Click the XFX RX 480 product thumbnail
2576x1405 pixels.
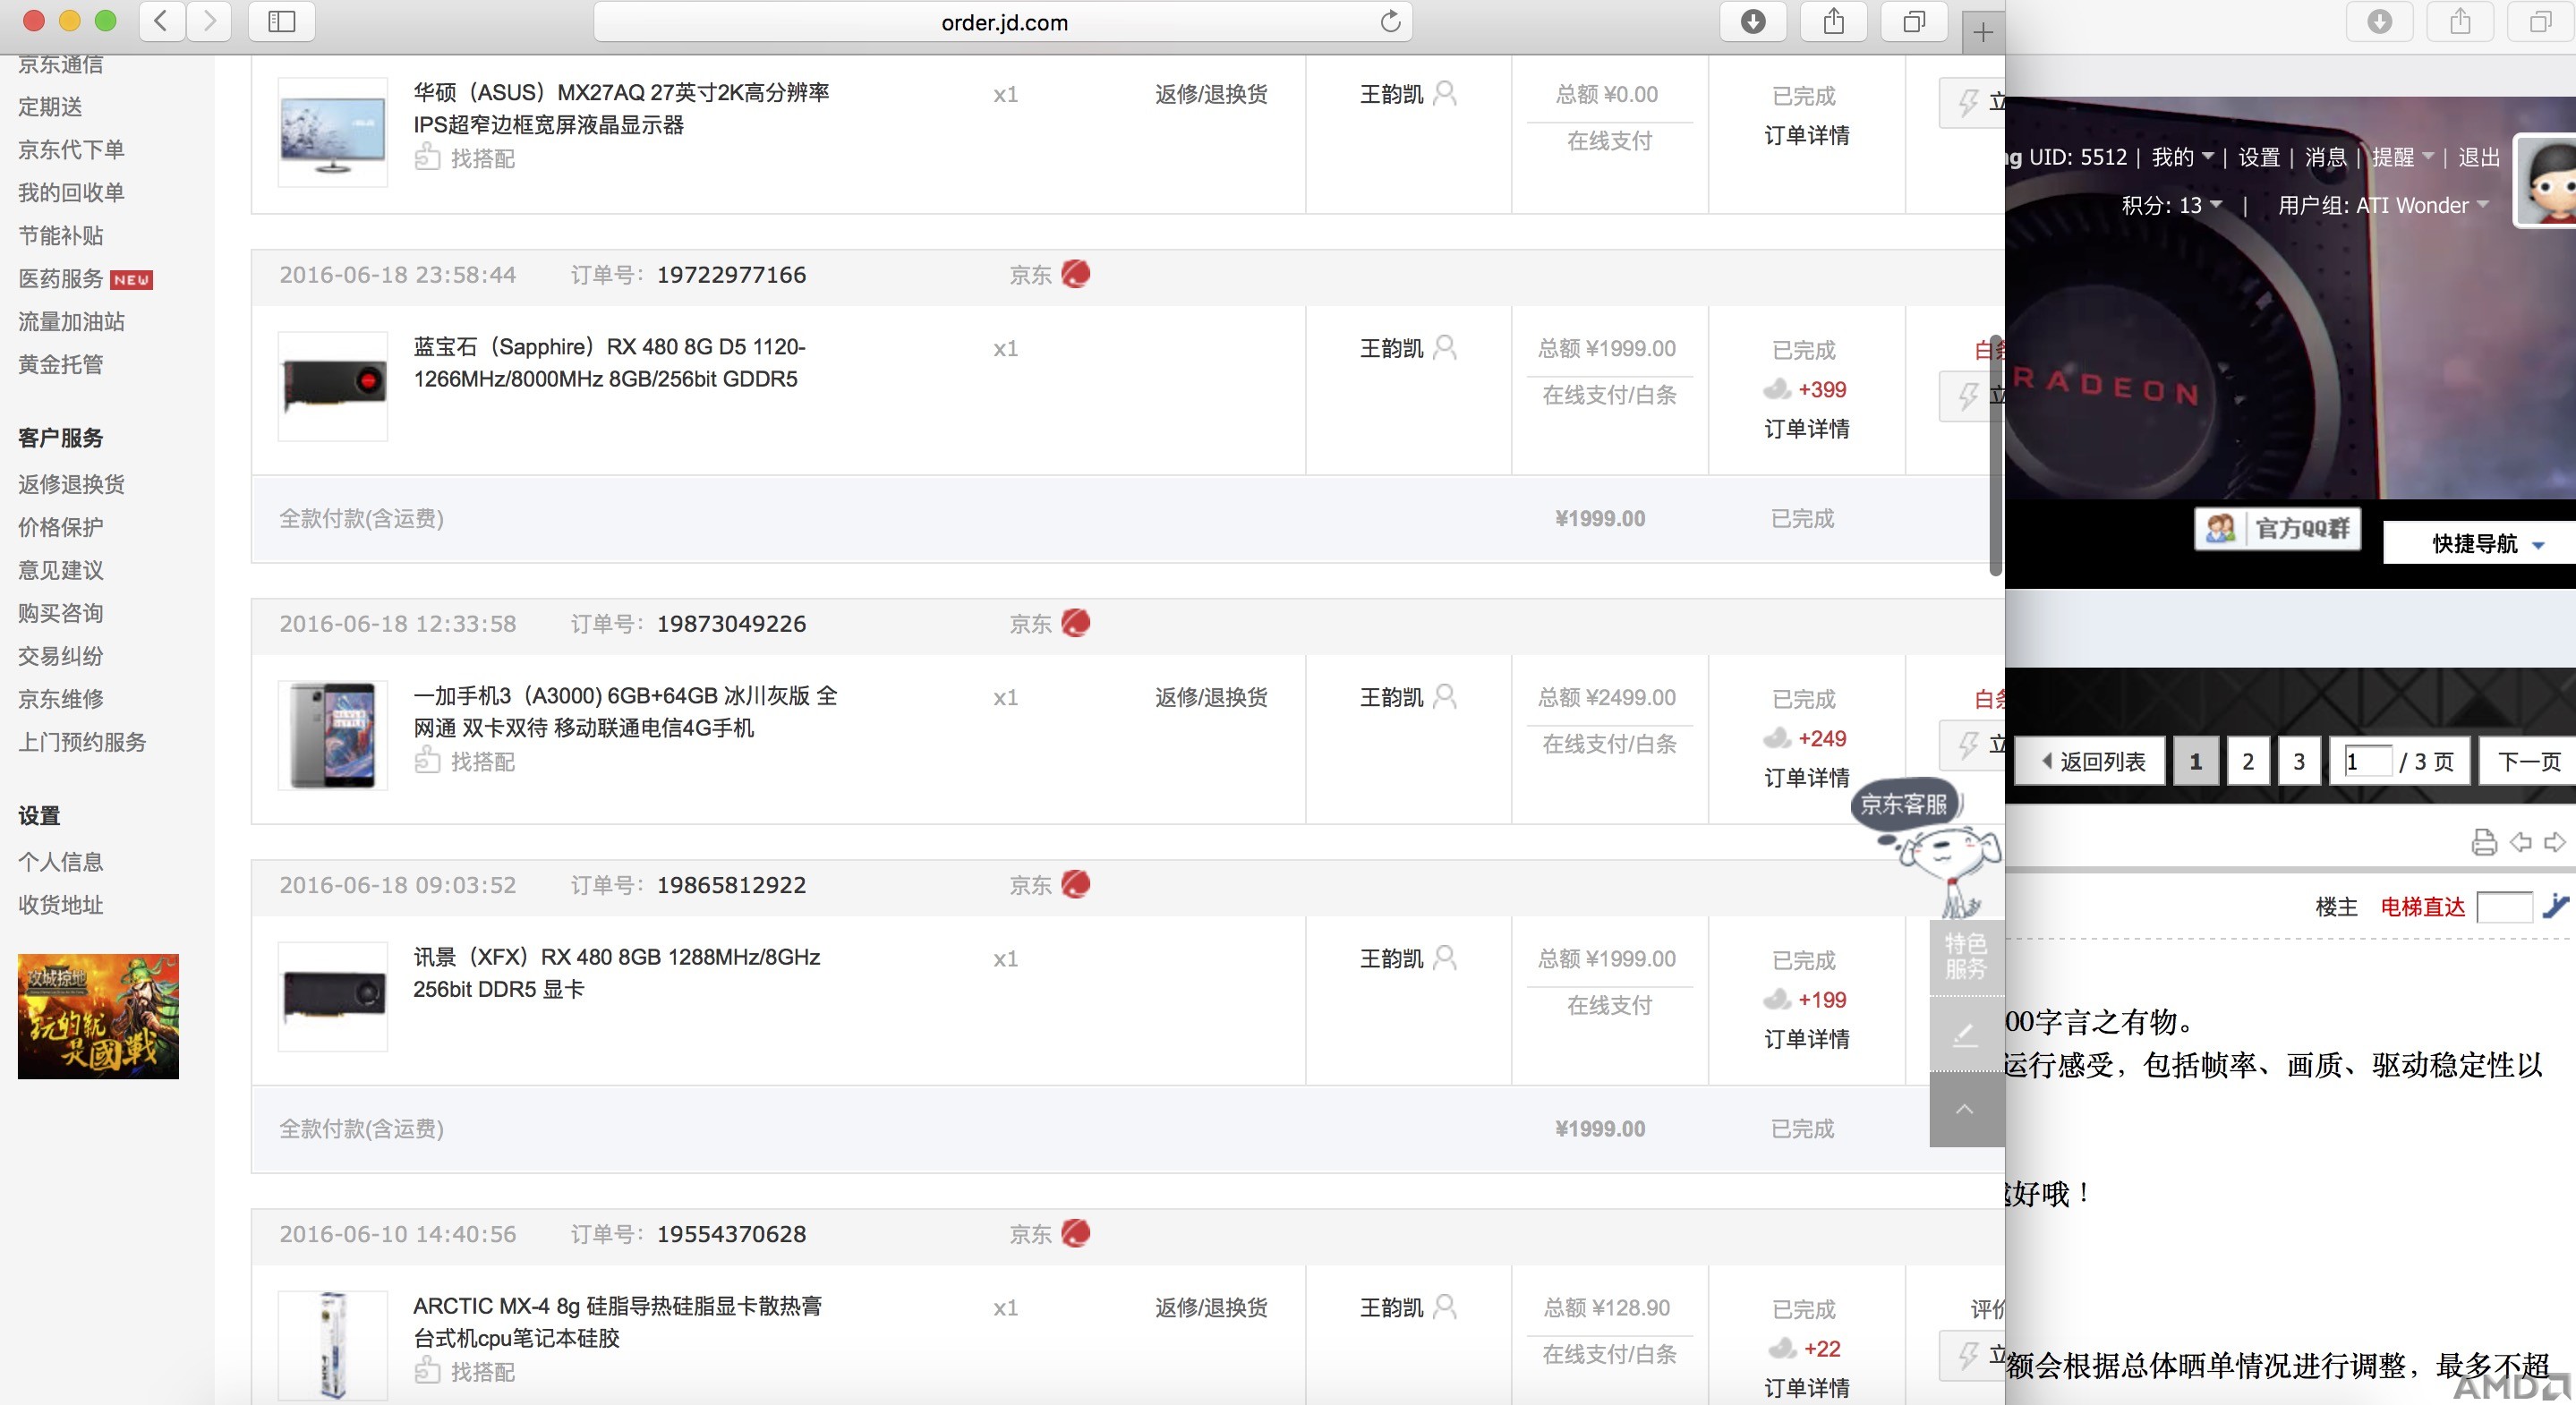coord(332,995)
